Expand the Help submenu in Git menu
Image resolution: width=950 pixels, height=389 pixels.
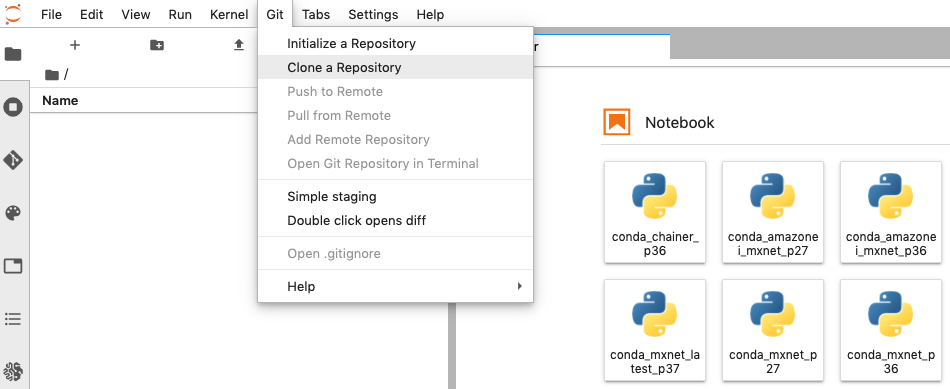396,286
